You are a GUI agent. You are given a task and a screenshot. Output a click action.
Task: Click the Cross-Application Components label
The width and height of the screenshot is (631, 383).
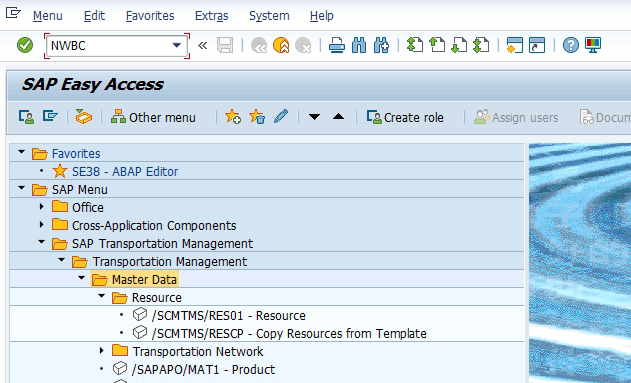pyautogui.click(x=154, y=225)
